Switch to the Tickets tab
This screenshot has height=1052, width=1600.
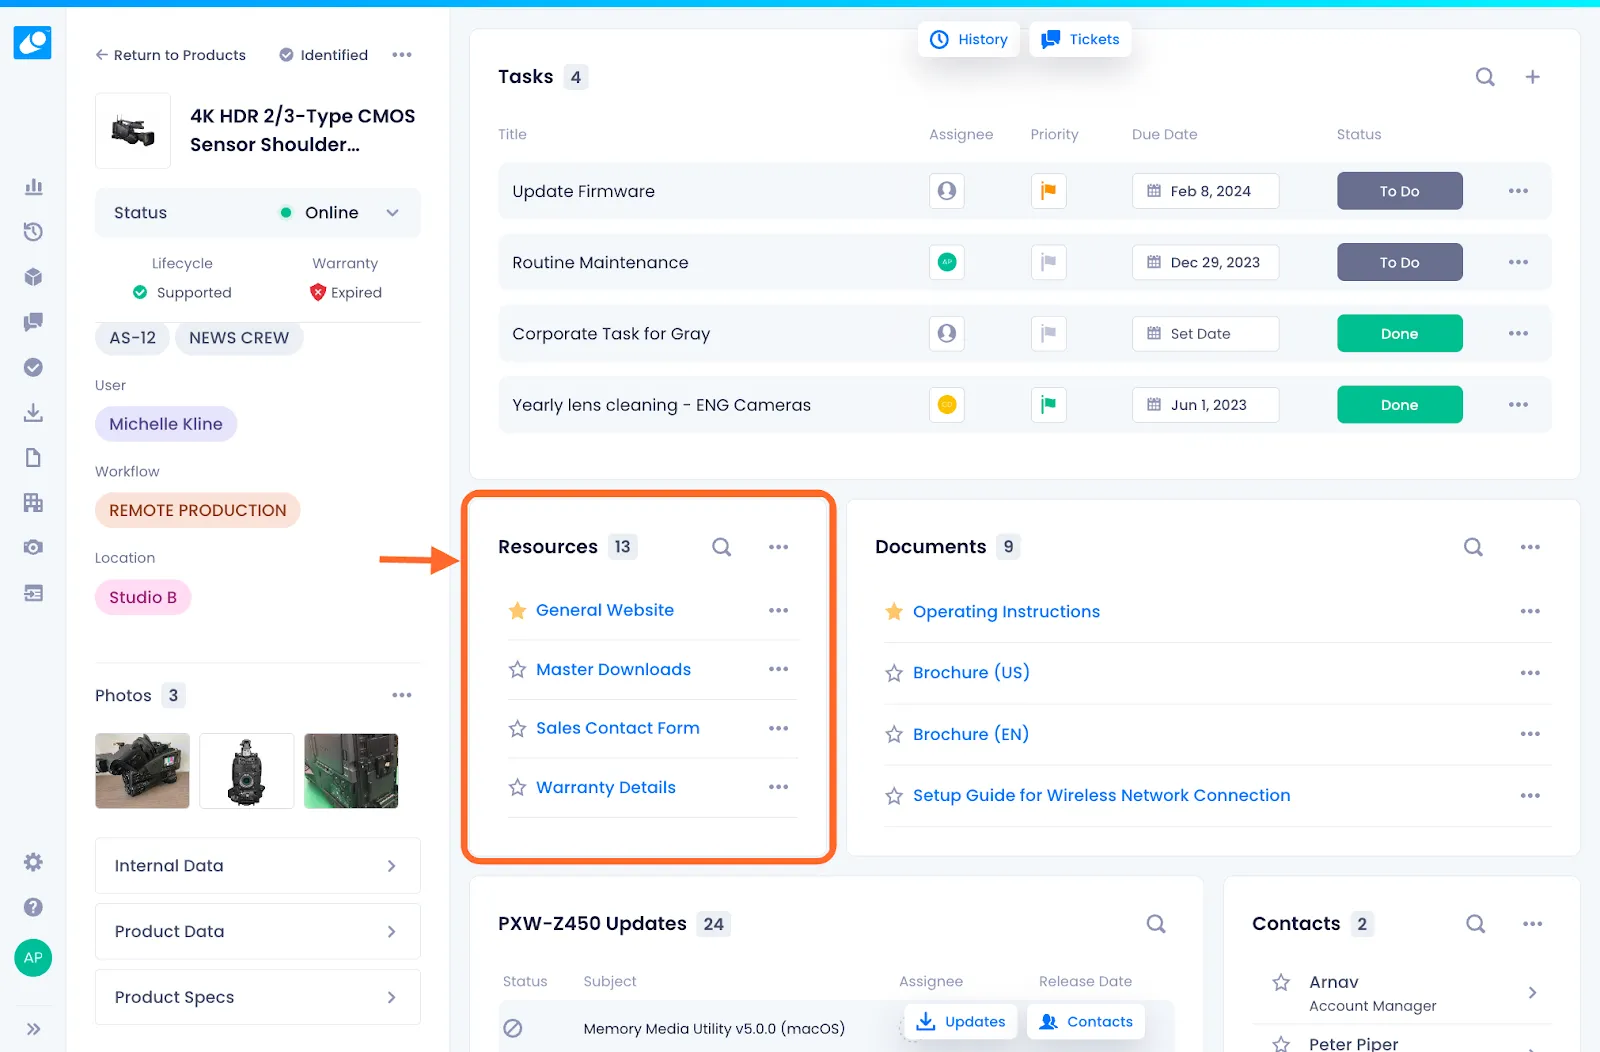tap(1080, 39)
